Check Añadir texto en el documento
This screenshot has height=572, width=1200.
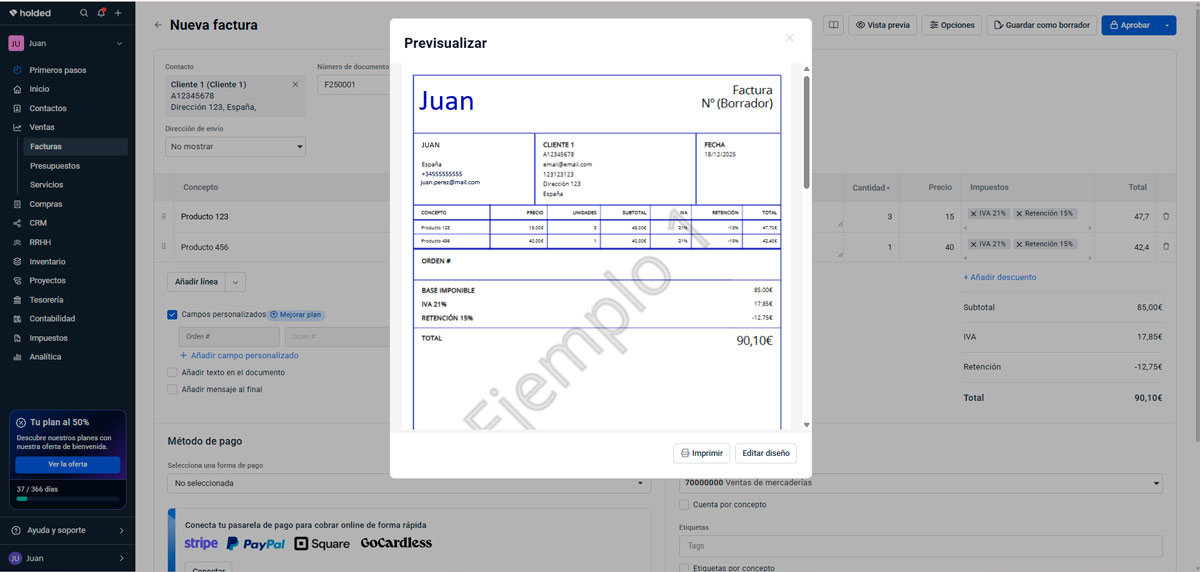pyautogui.click(x=172, y=372)
